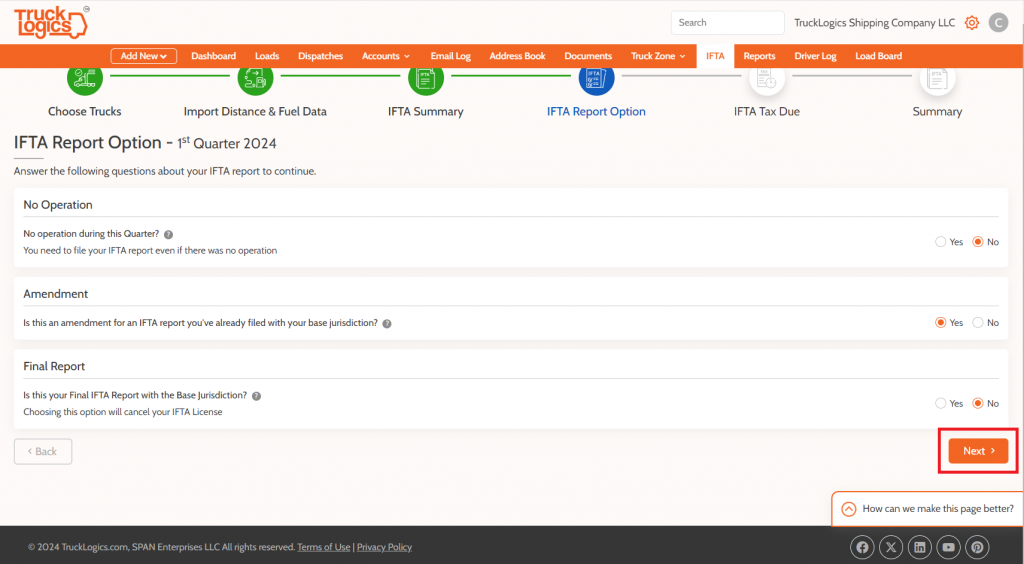Open the Privacy Policy link

[384, 547]
